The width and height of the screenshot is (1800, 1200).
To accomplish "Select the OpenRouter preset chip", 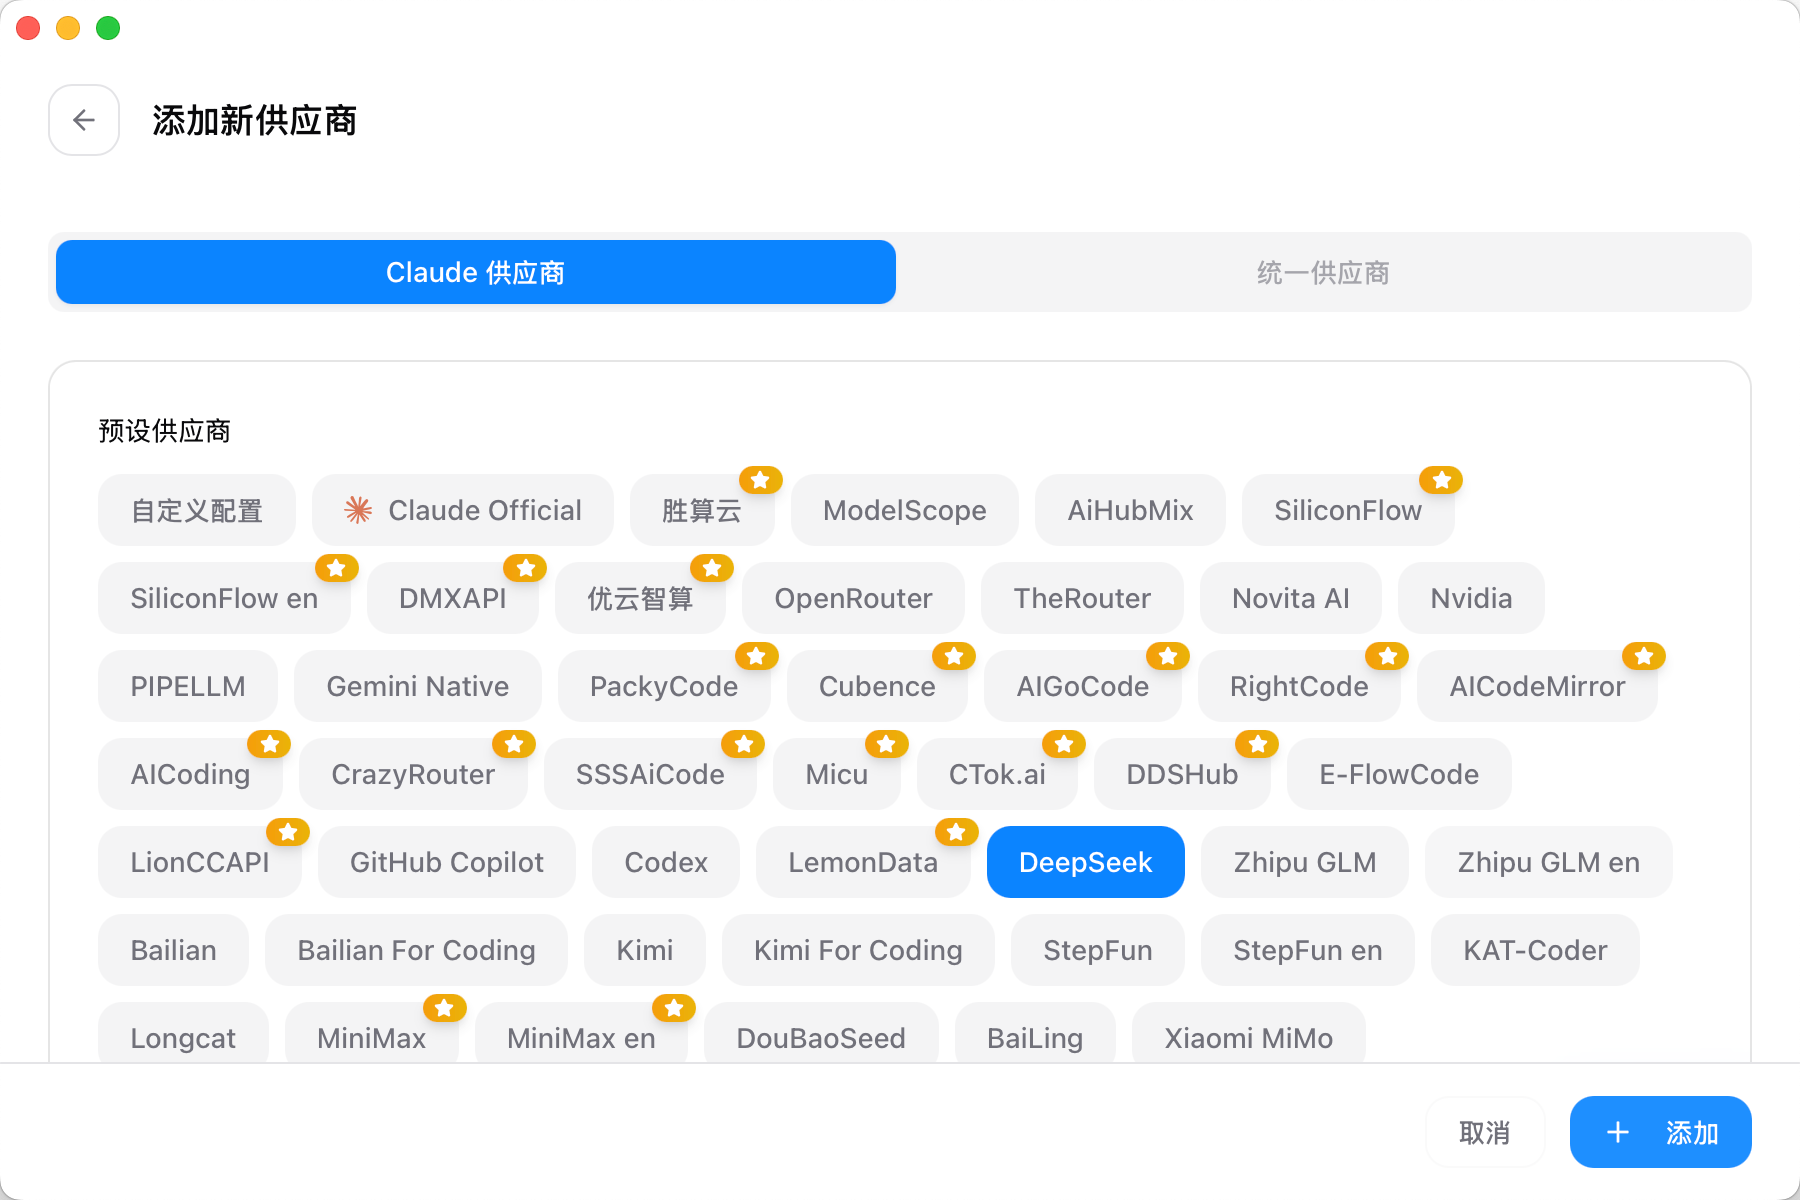I will (853, 598).
